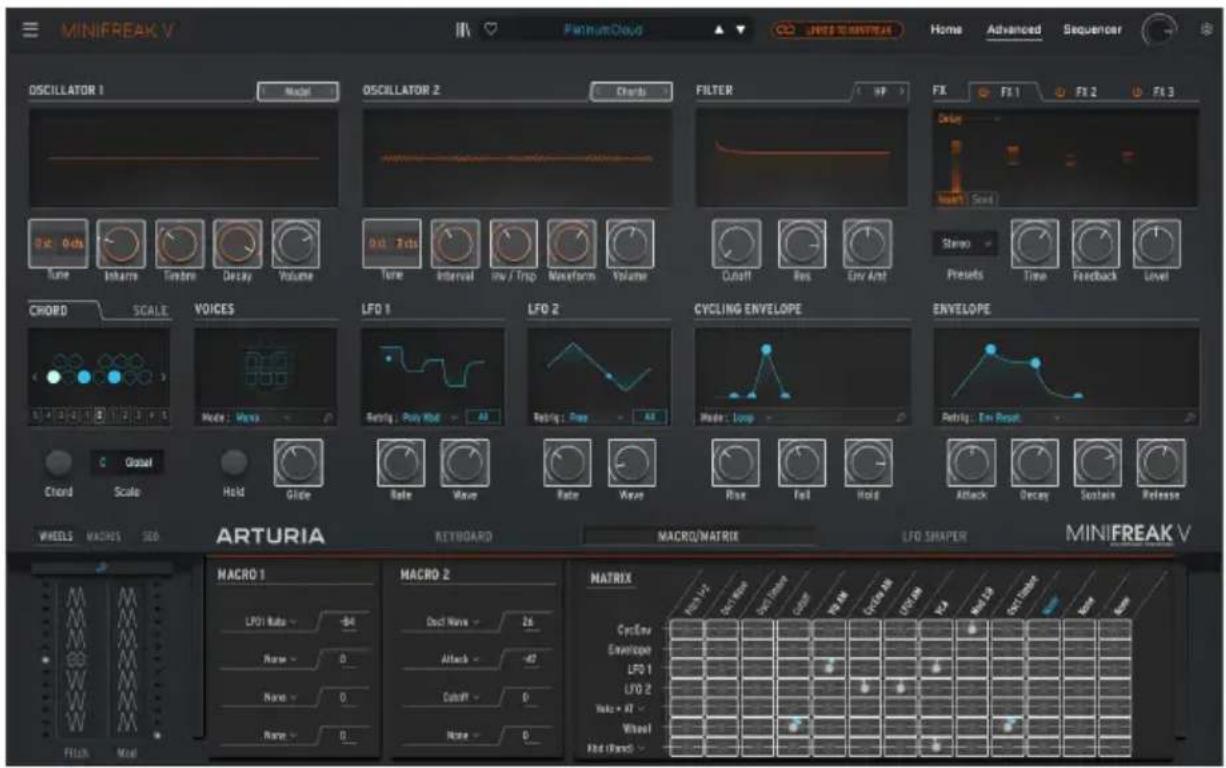The image size is (1226, 768).
Task: Click Macro 2 Osc1 Wave amount 26
Action: 529,622
